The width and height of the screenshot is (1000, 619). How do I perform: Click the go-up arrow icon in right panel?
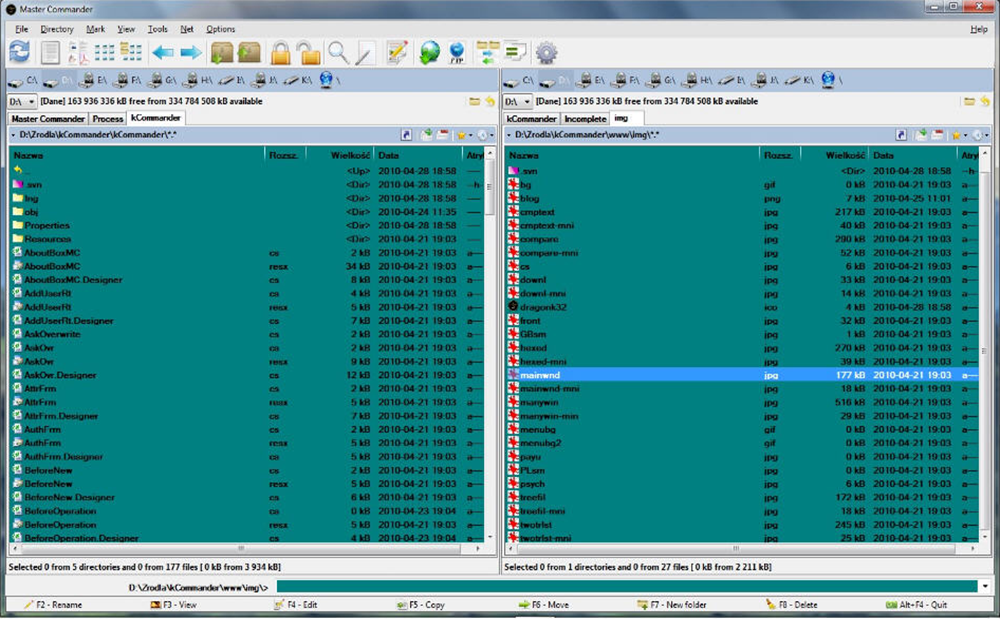[x=985, y=101]
